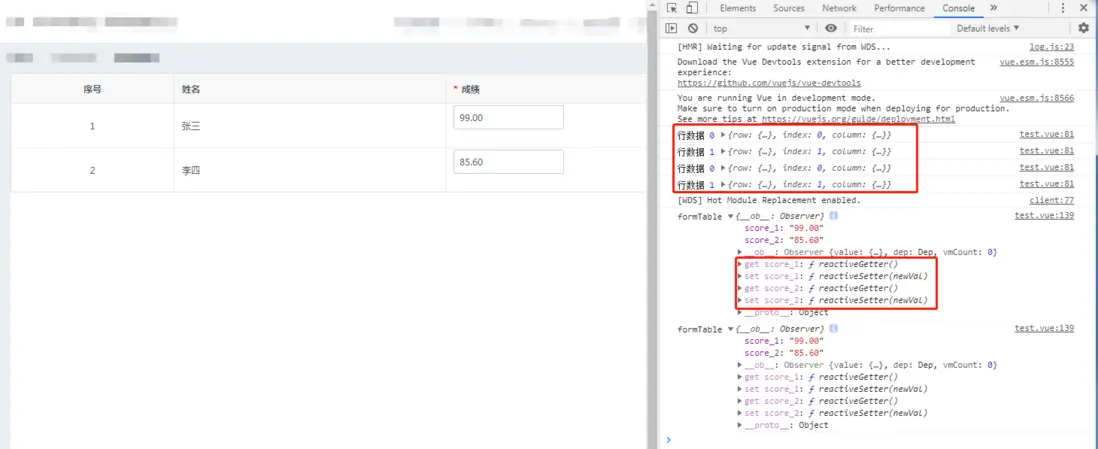Open source link vue.esm.js:8566
Viewport: 1098px width, 449px height.
[1037, 98]
